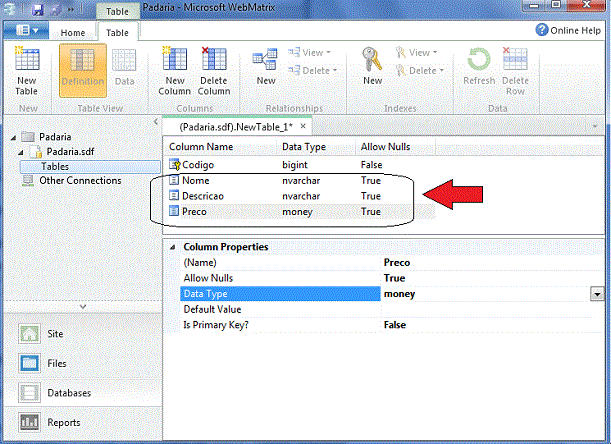Click the Codigo primary key icon
611x444 pixels.
[175, 165]
